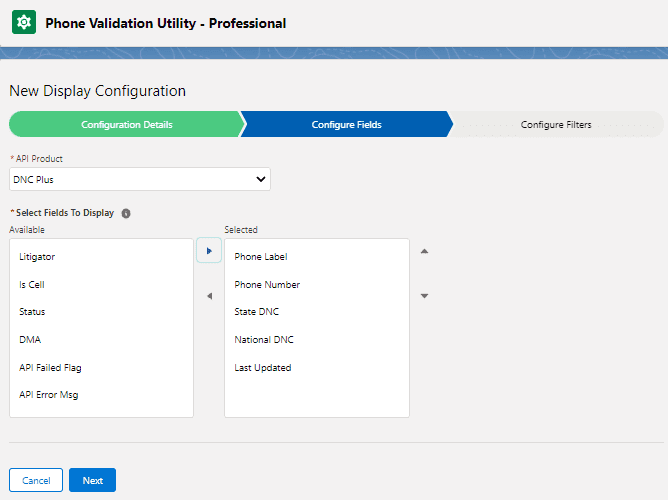Move selected field up with up arrow

(424, 251)
